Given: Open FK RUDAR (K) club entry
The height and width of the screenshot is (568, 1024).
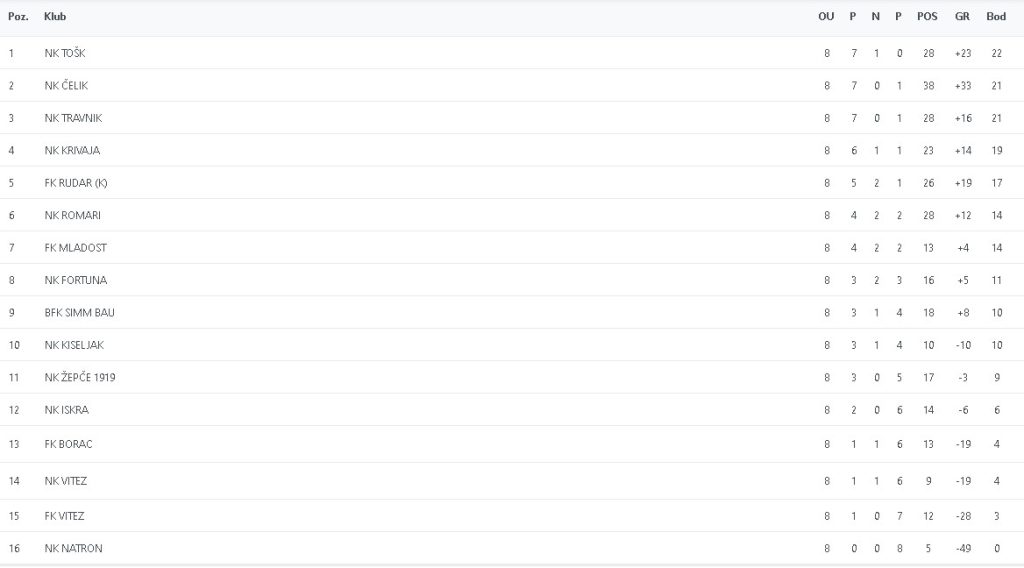Looking at the screenshot, I should (75, 183).
